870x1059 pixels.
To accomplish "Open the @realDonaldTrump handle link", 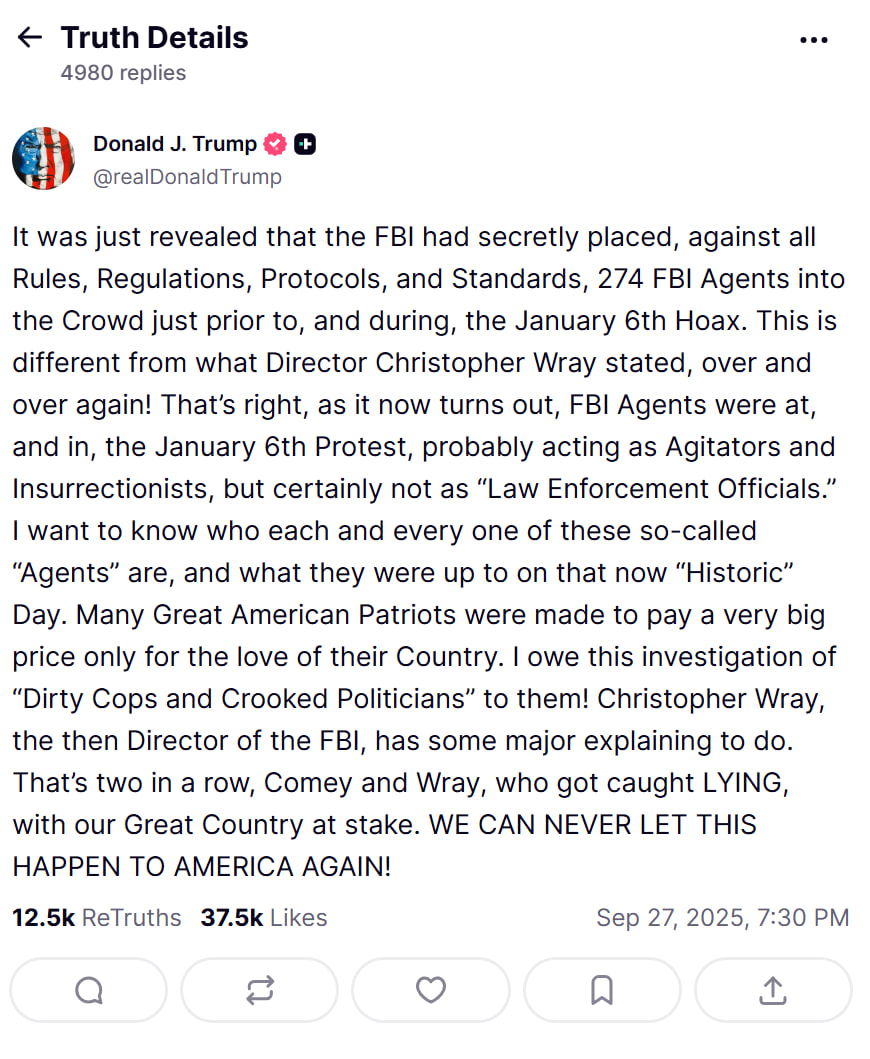I will point(187,177).
